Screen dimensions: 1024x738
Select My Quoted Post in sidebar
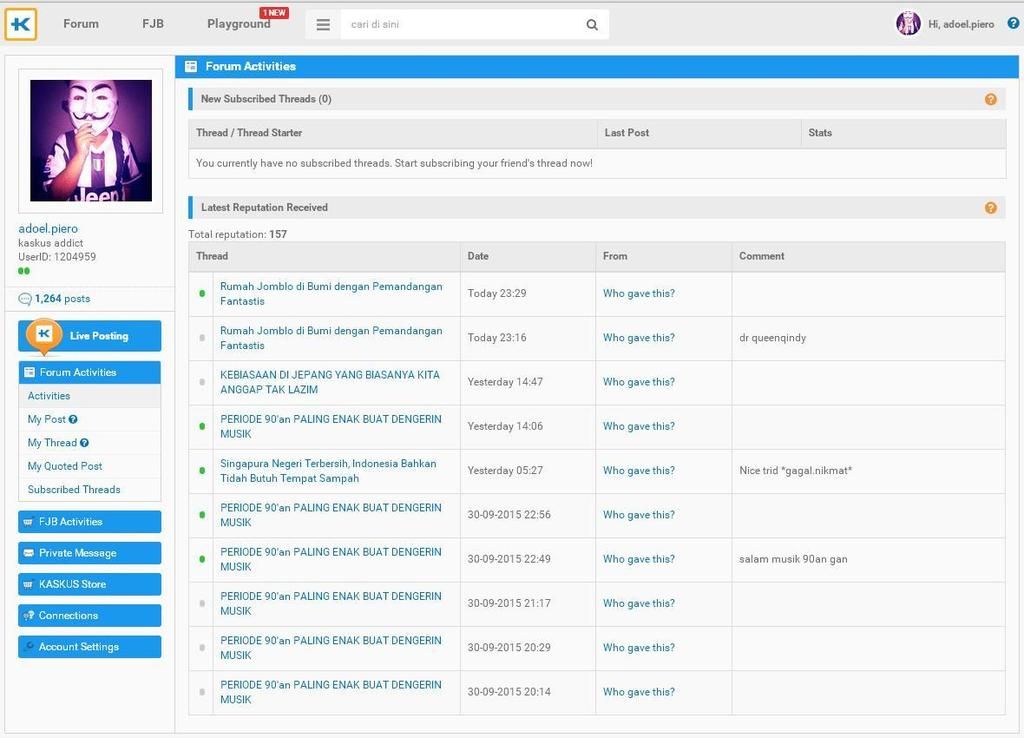pos(65,466)
